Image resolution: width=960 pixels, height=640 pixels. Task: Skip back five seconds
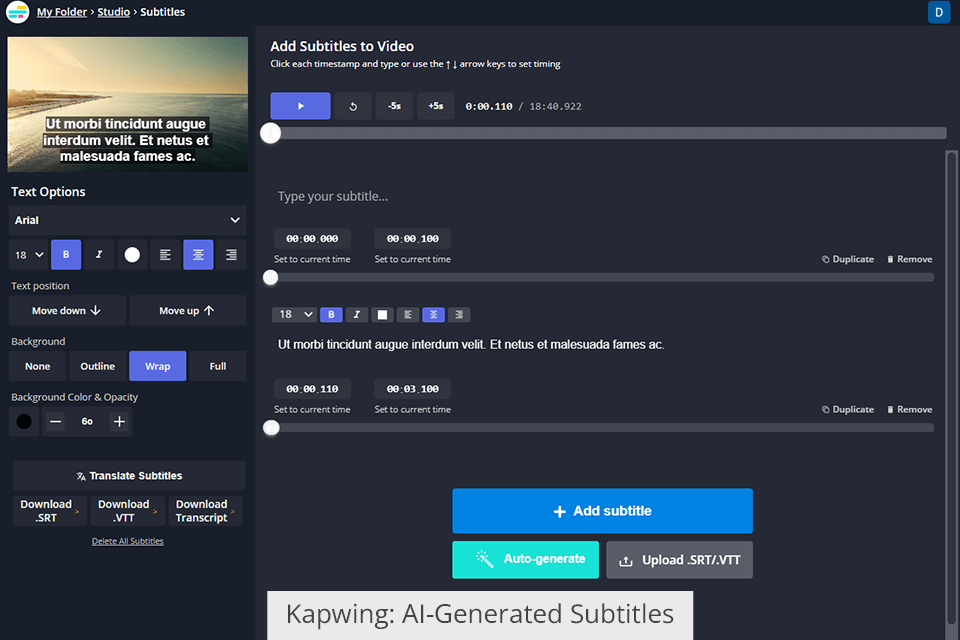click(394, 106)
